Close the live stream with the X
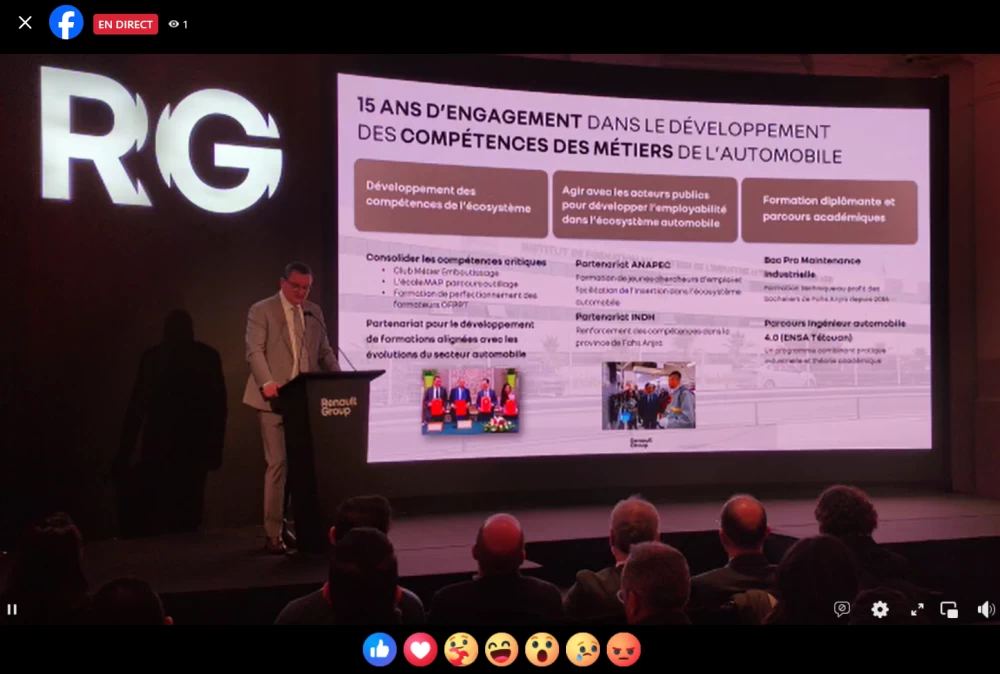Viewport: 1000px width, 674px height. pyautogui.click(x=24, y=22)
